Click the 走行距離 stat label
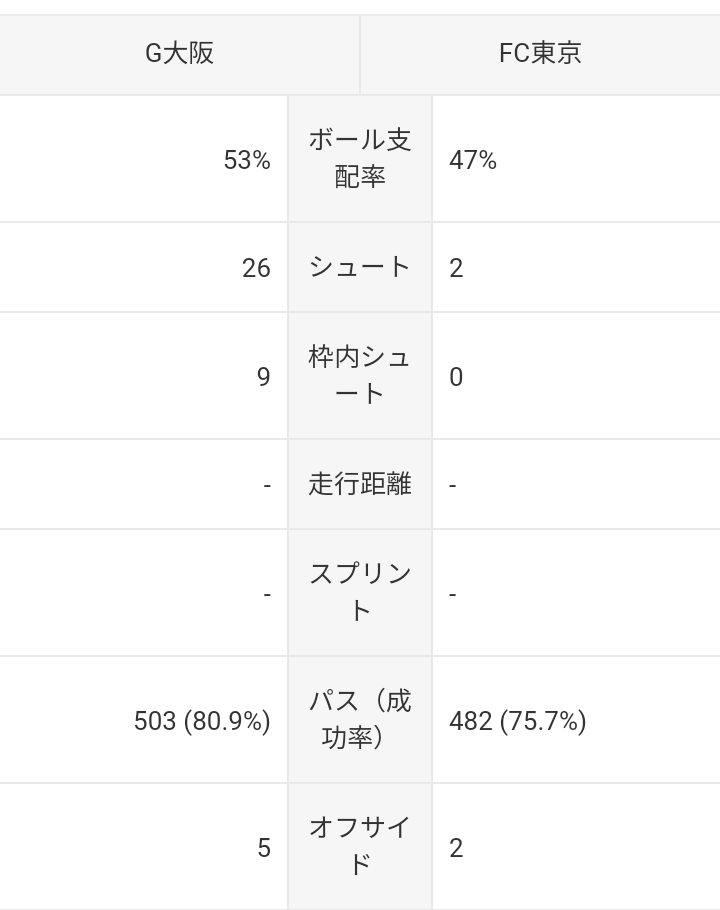This screenshot has height=910, width=720. click(360, 484)
